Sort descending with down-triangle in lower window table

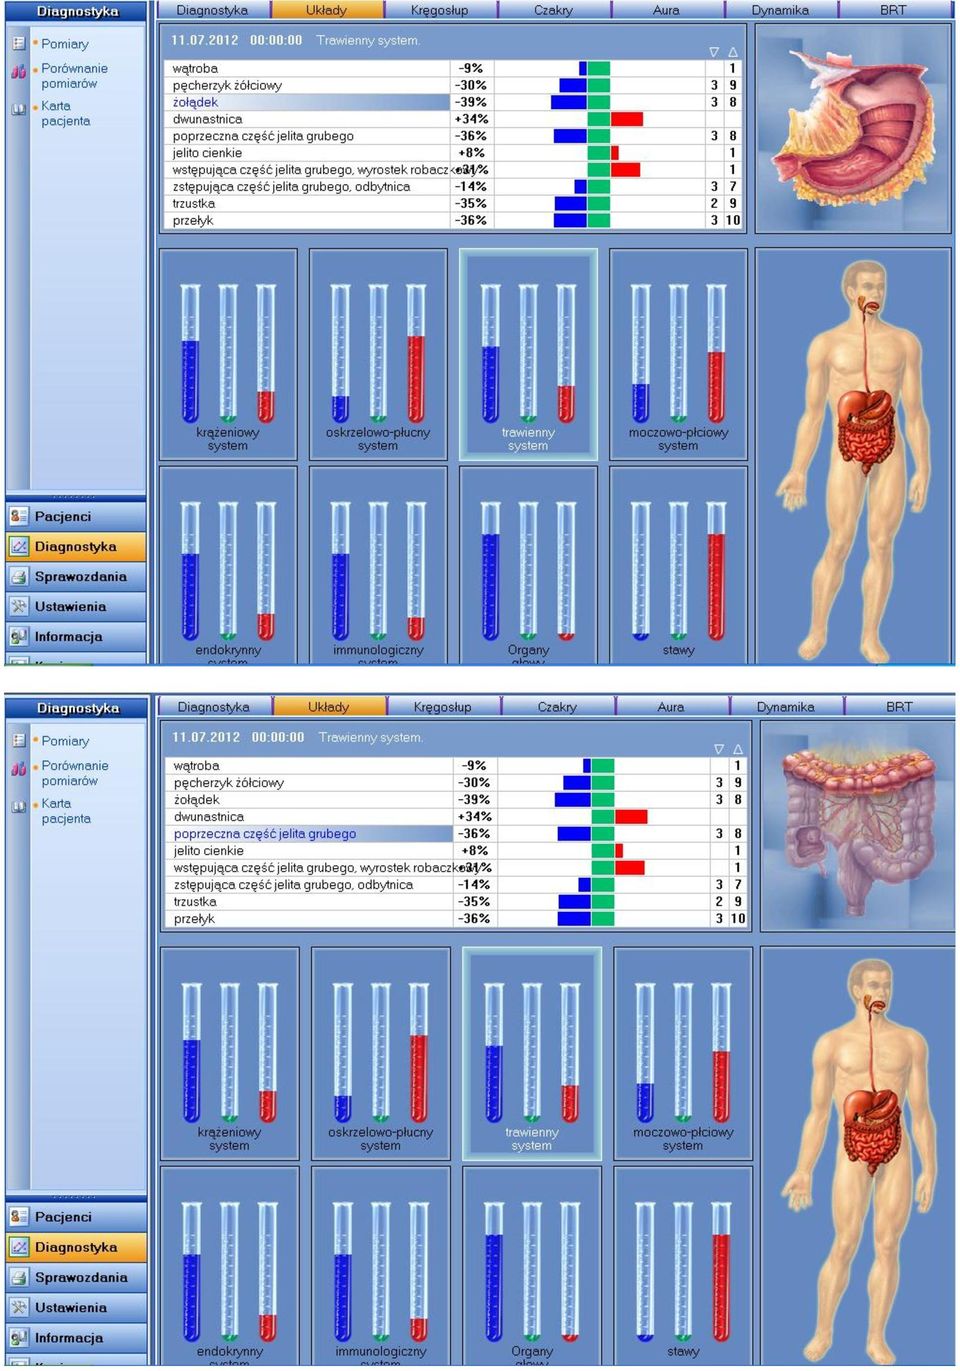718,749
